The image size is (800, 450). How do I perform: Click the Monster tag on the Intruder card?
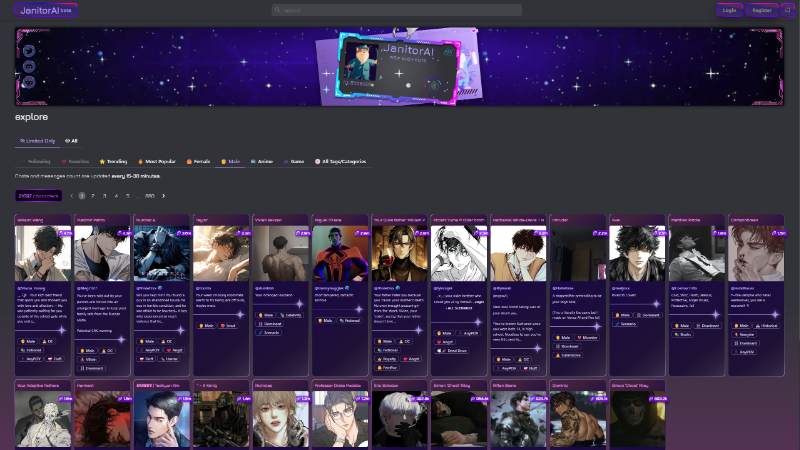click(x=587, y=338)
